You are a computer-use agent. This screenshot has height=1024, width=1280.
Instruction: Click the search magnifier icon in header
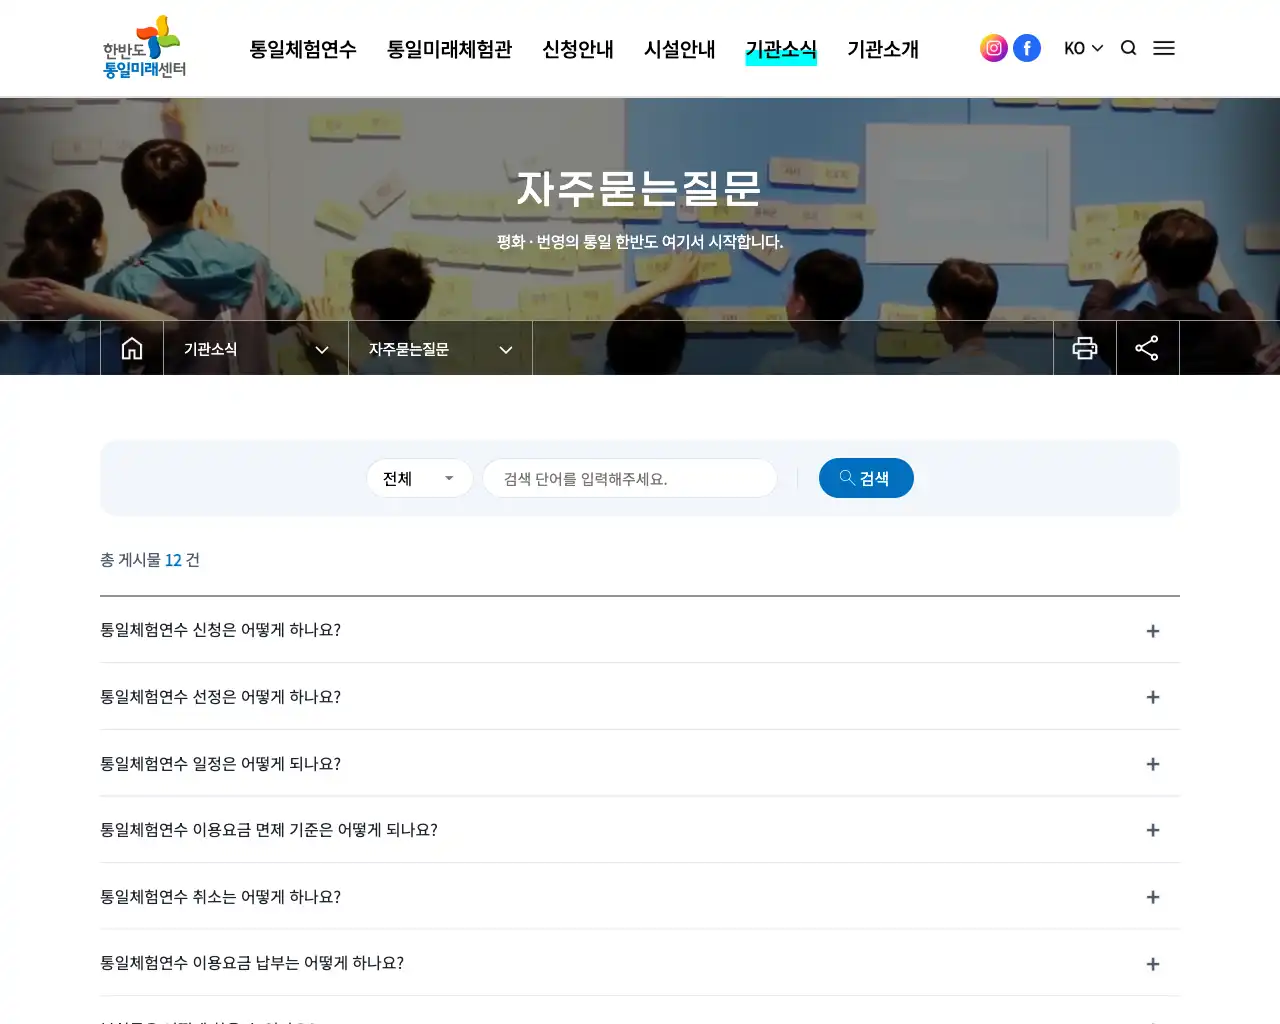tap(1128, 47)
